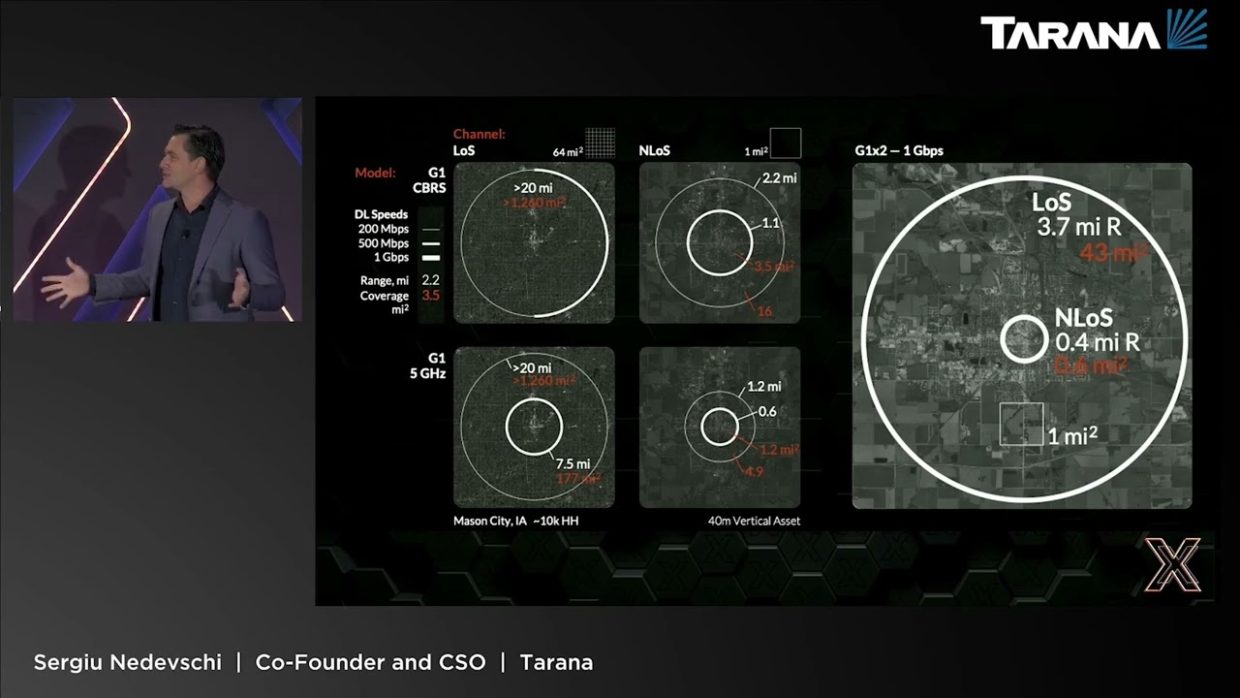Viewport: 1240px width, 698px height.
Task: Click the "0.6" range label
Action: coord(769,411)
